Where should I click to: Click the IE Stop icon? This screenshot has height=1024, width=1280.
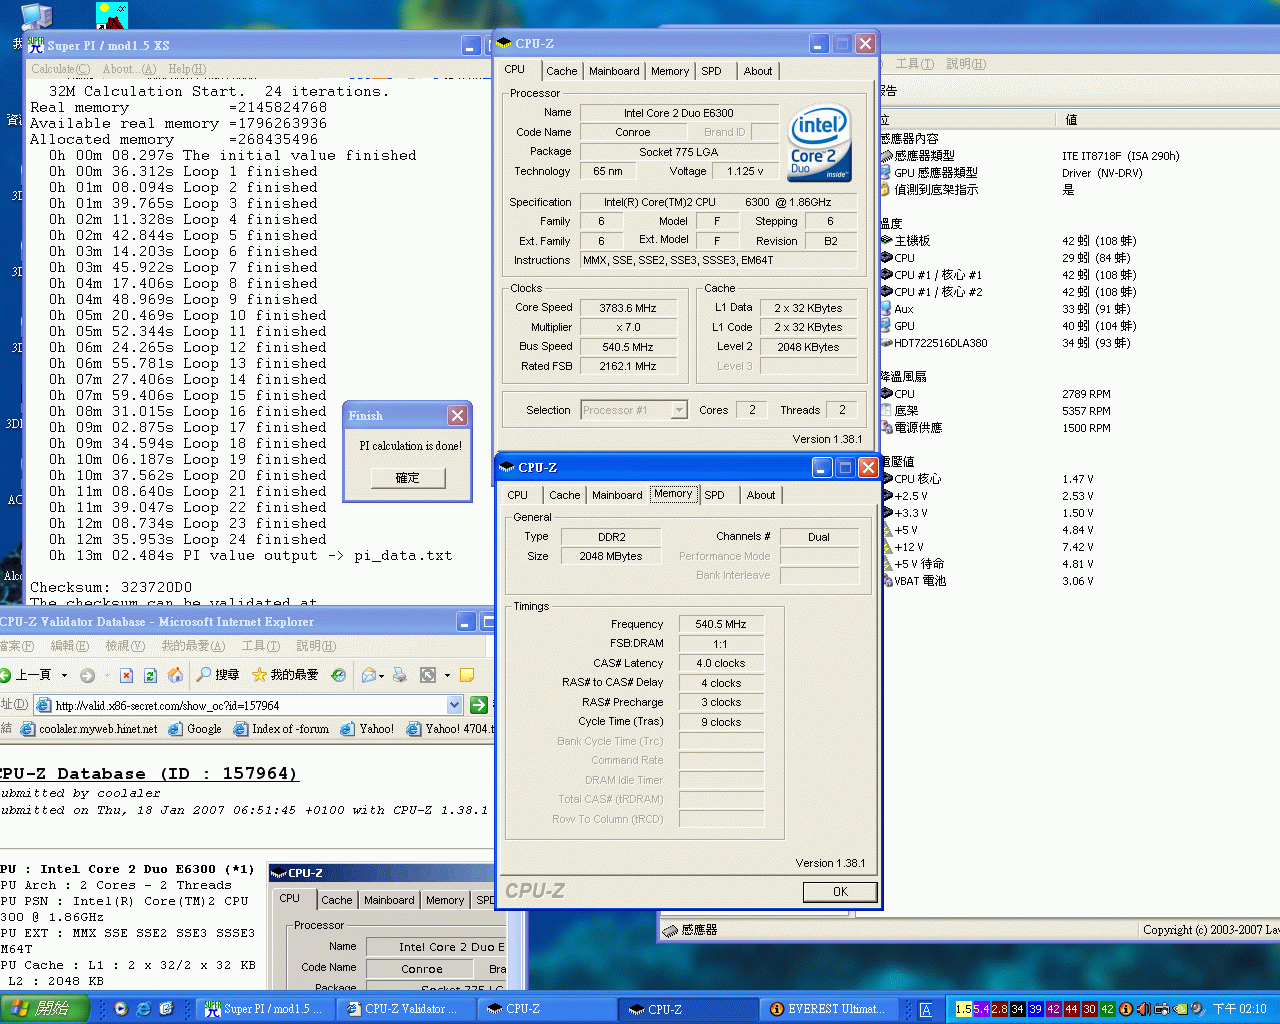click(126, 675)
